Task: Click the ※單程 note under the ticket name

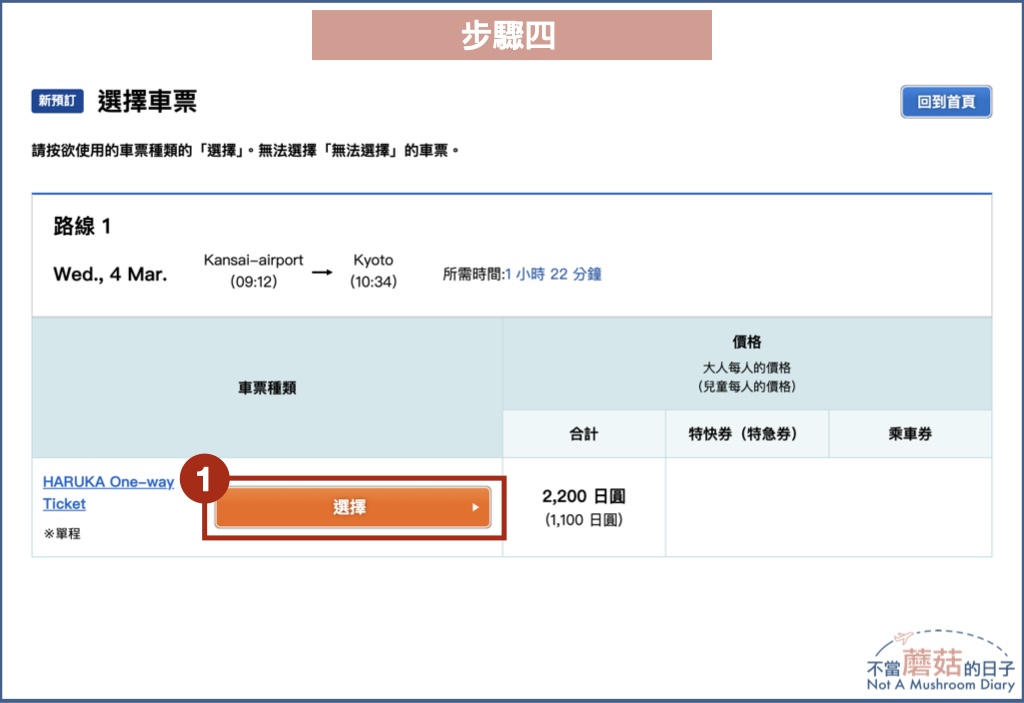Action: [x=64, y=534]
